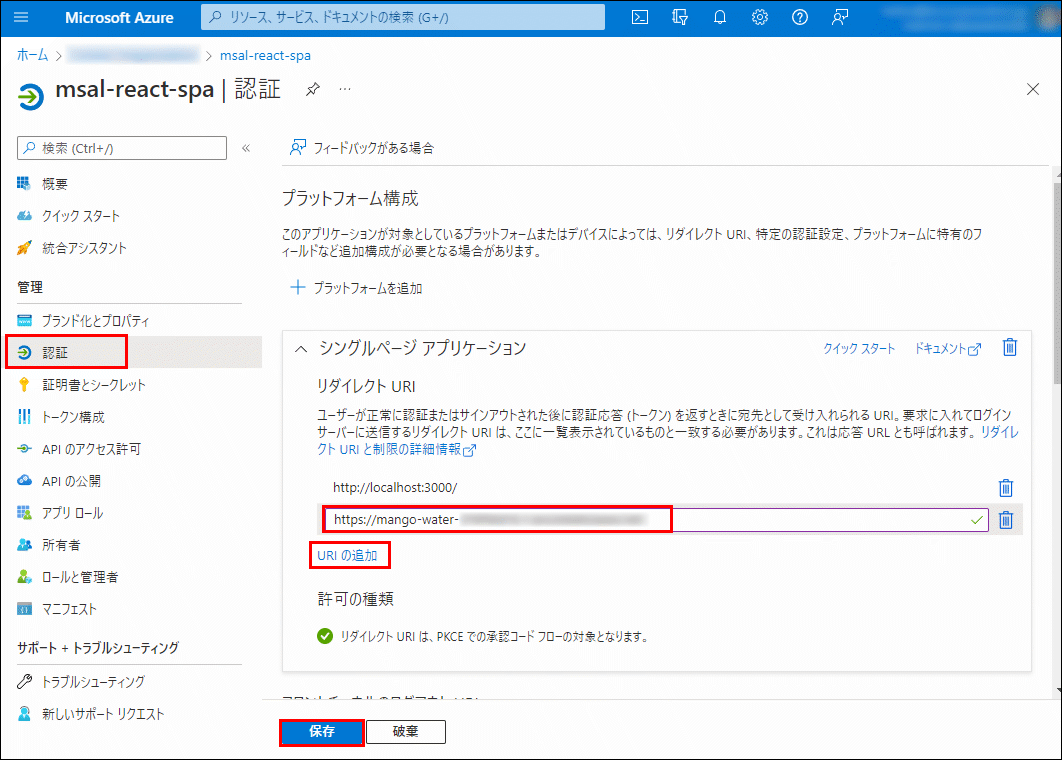
Task: Open the top bar feedback icon
Action: click(840, 17)
